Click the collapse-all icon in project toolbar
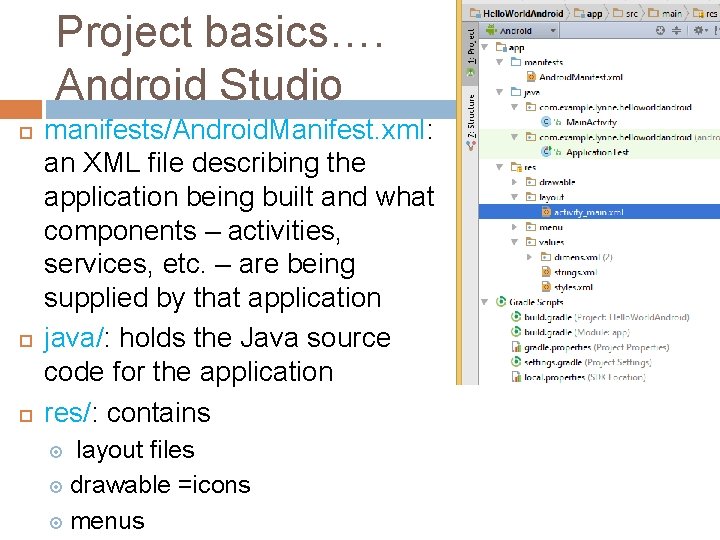This screenshot has height=540, width=720. 676,30
